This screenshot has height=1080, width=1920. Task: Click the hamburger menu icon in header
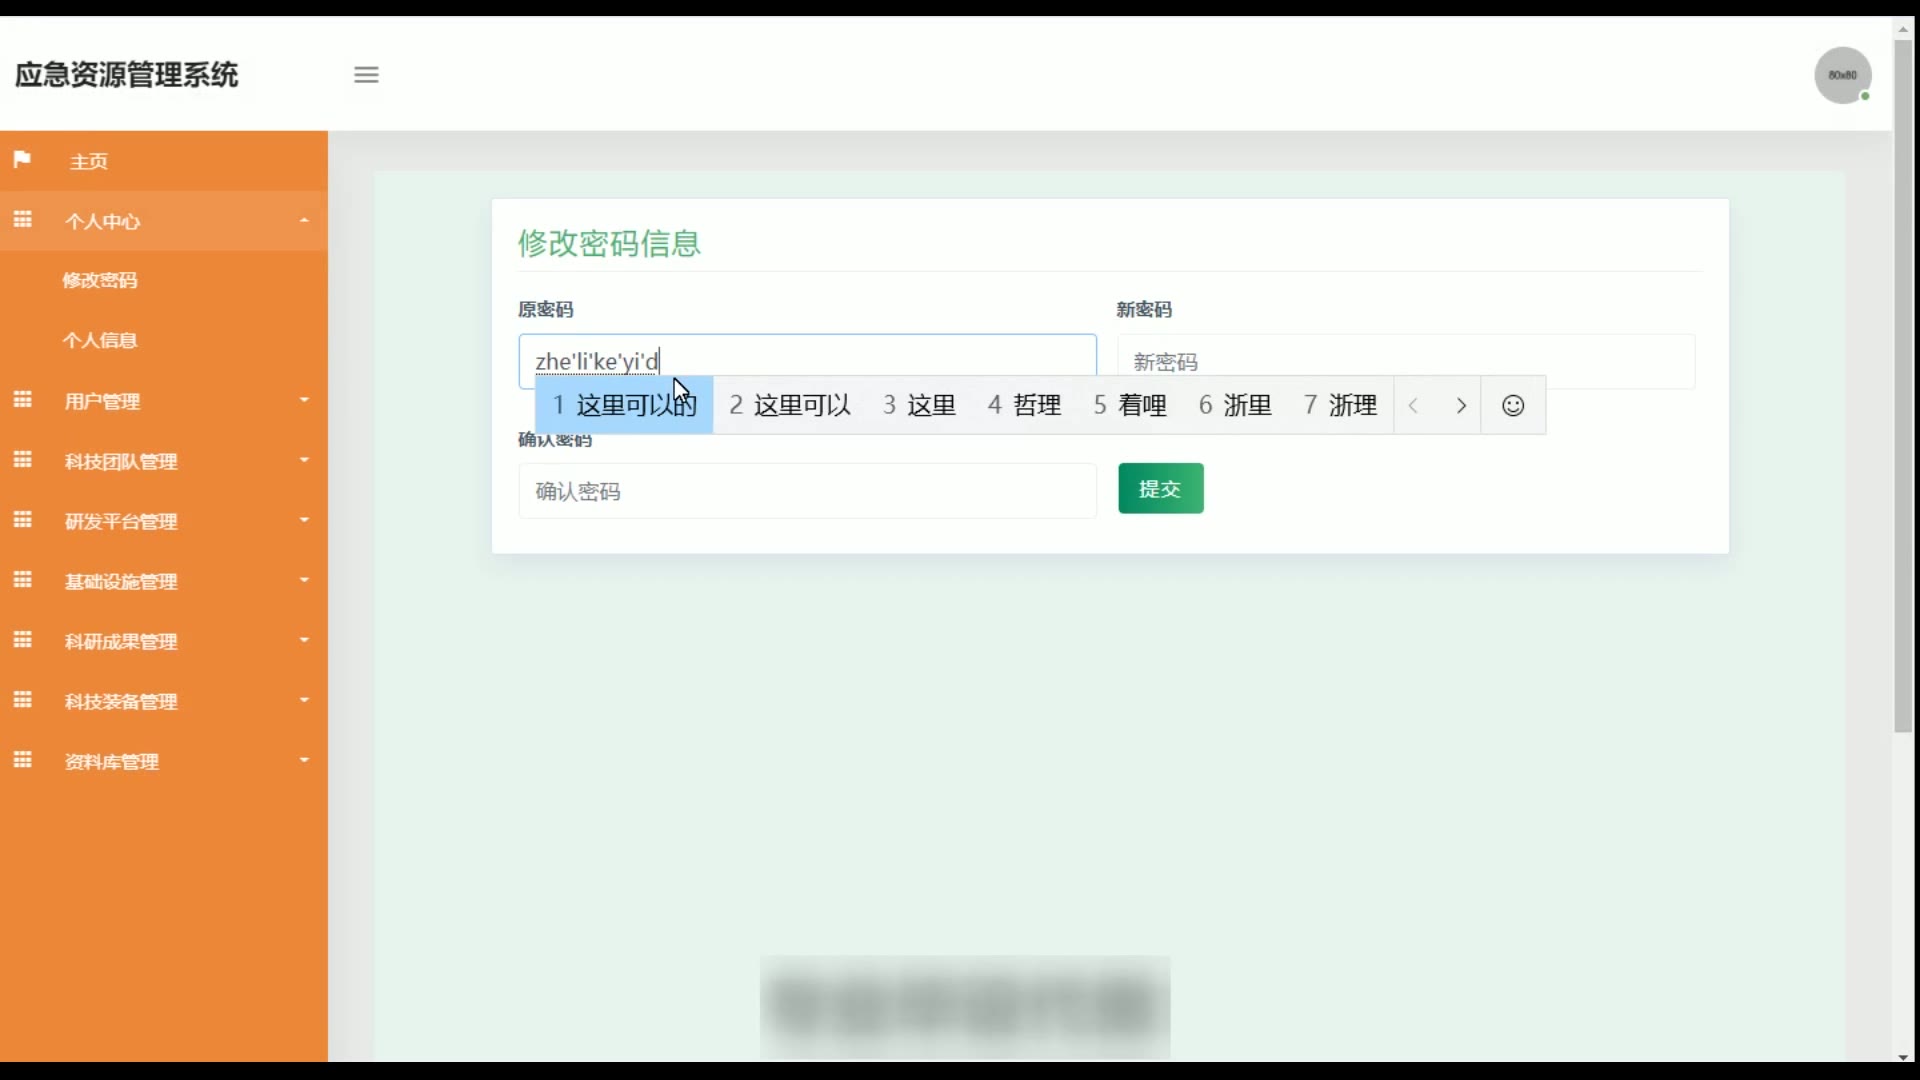[x=366, y=75]
